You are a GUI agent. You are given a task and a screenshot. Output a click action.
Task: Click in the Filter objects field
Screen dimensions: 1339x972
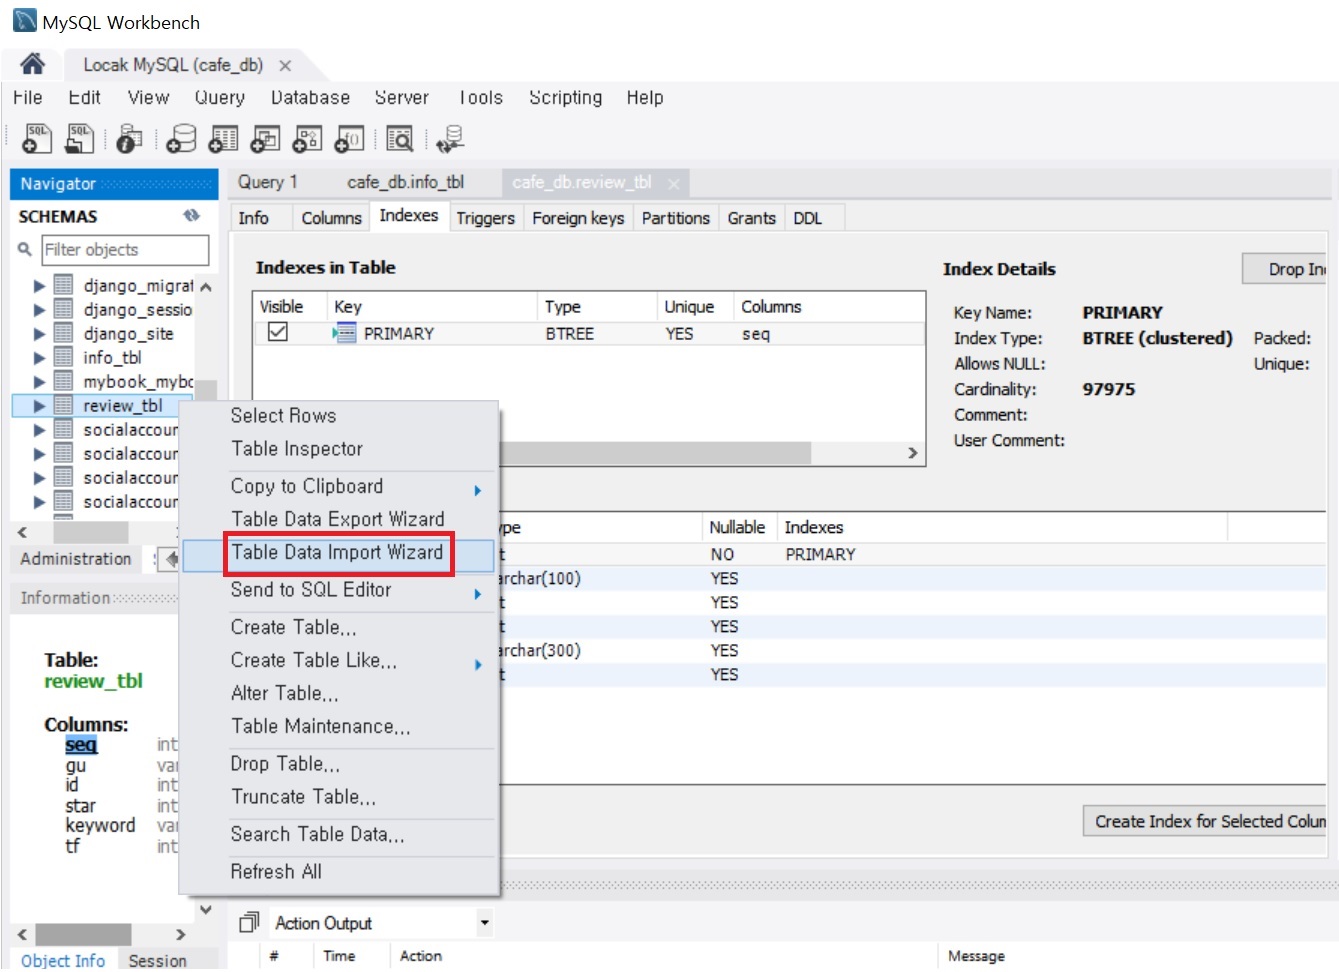click(x=124, y=250)
